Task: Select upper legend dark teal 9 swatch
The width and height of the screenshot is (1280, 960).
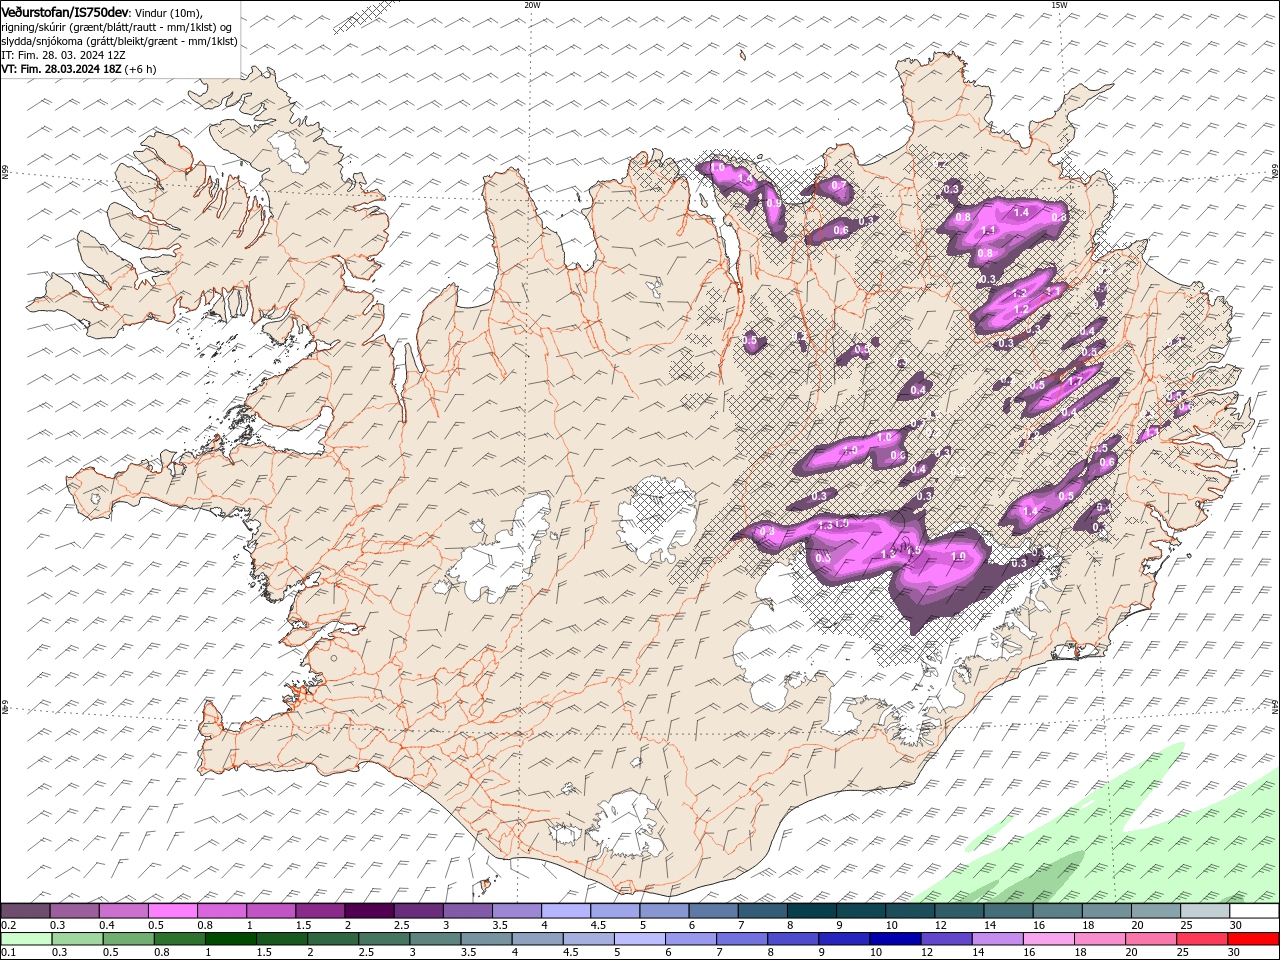Action: coord(861,911)
